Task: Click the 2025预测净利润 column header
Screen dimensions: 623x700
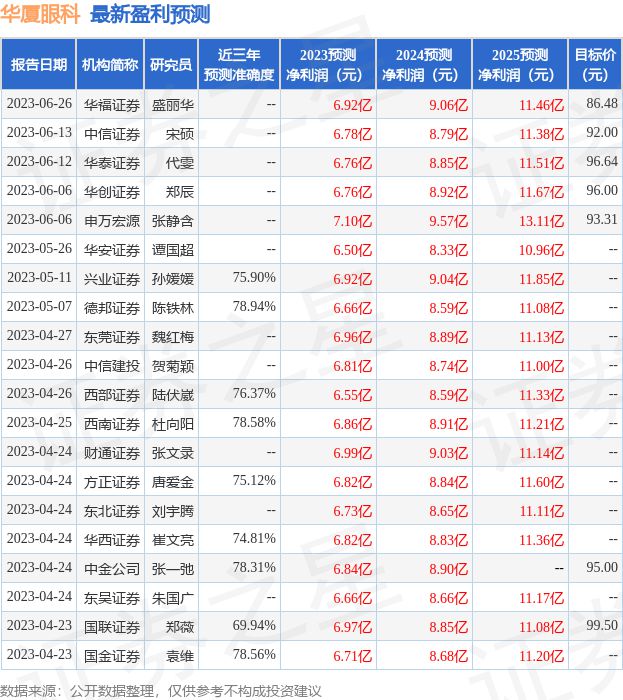Action: (520, 64)
